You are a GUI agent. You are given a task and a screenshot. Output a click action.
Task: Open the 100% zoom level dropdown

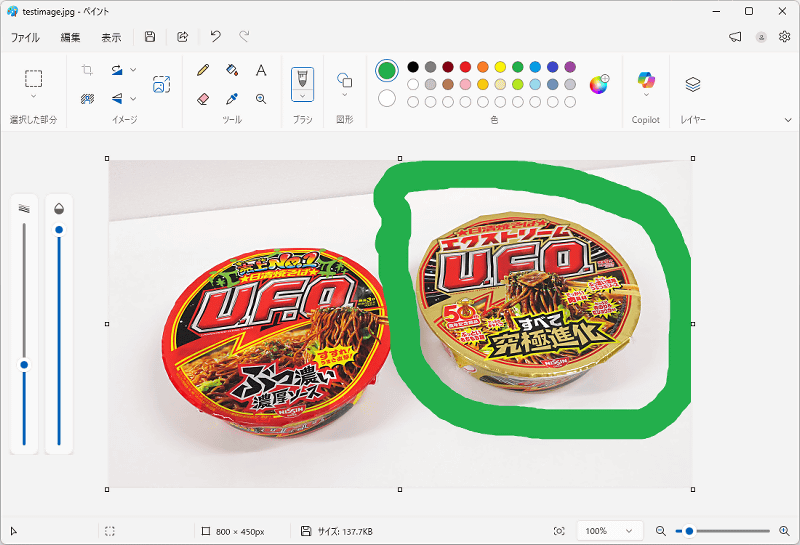coord(610,531)
